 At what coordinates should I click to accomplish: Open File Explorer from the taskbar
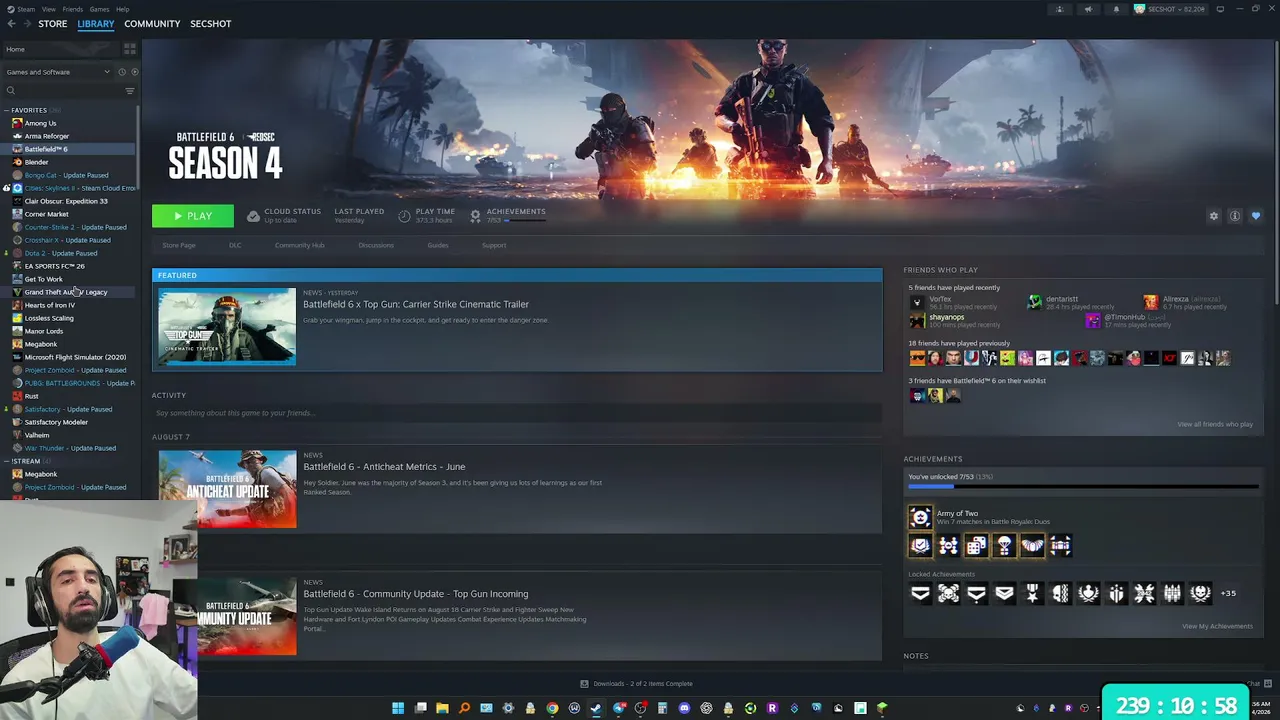pos(442,708)
